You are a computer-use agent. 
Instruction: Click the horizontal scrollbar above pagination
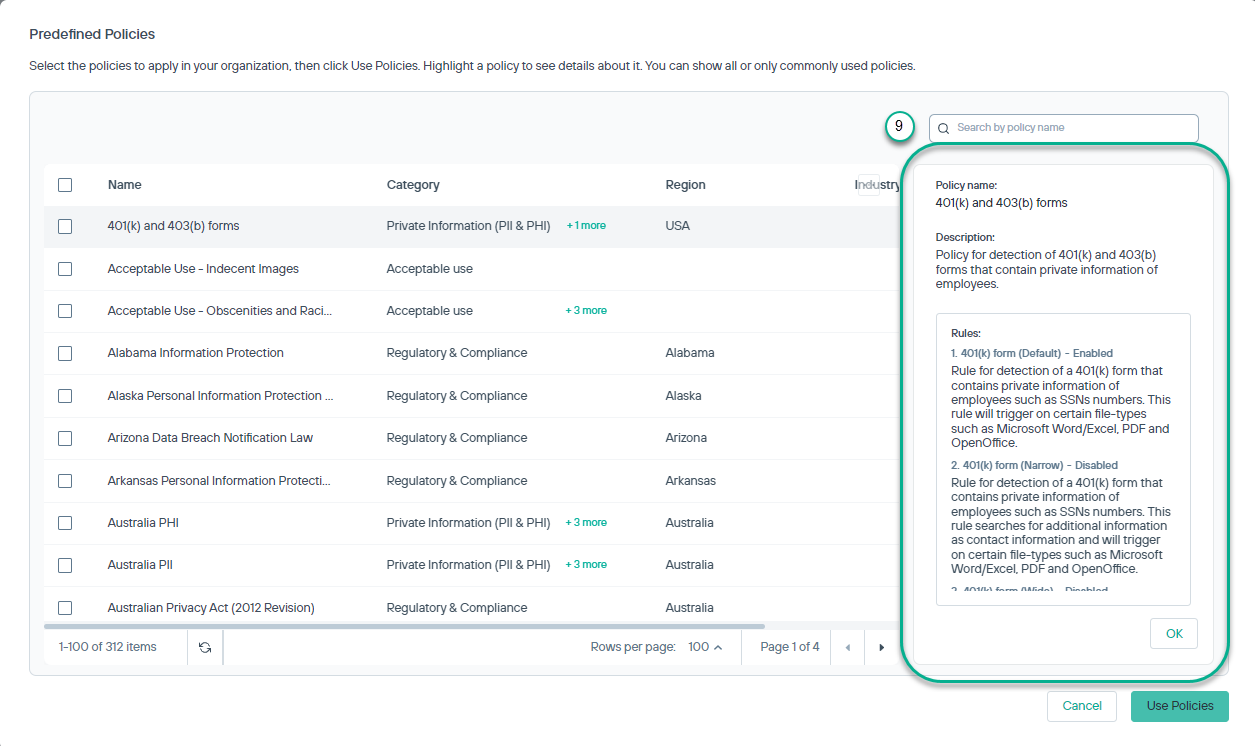tap(400, 625)
